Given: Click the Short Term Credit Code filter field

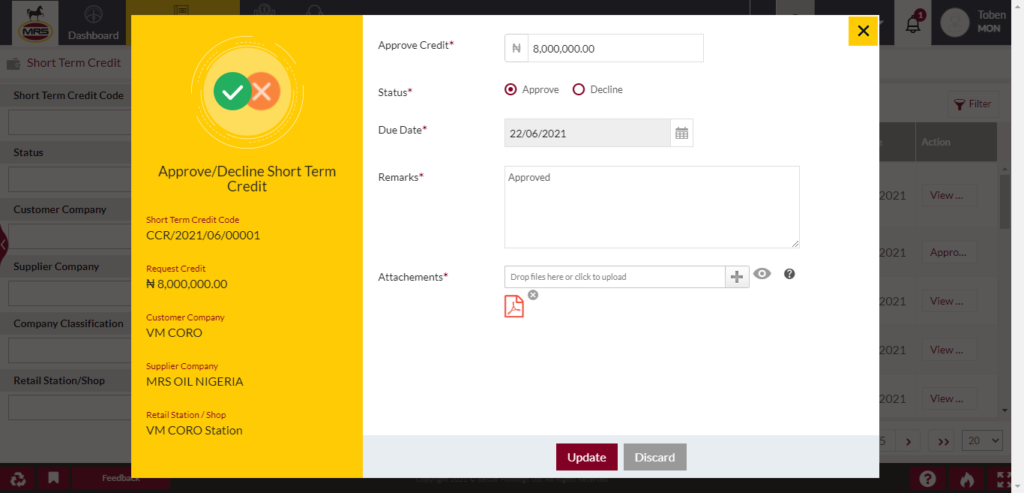Looking at the screenshot, I should [71, 122].
